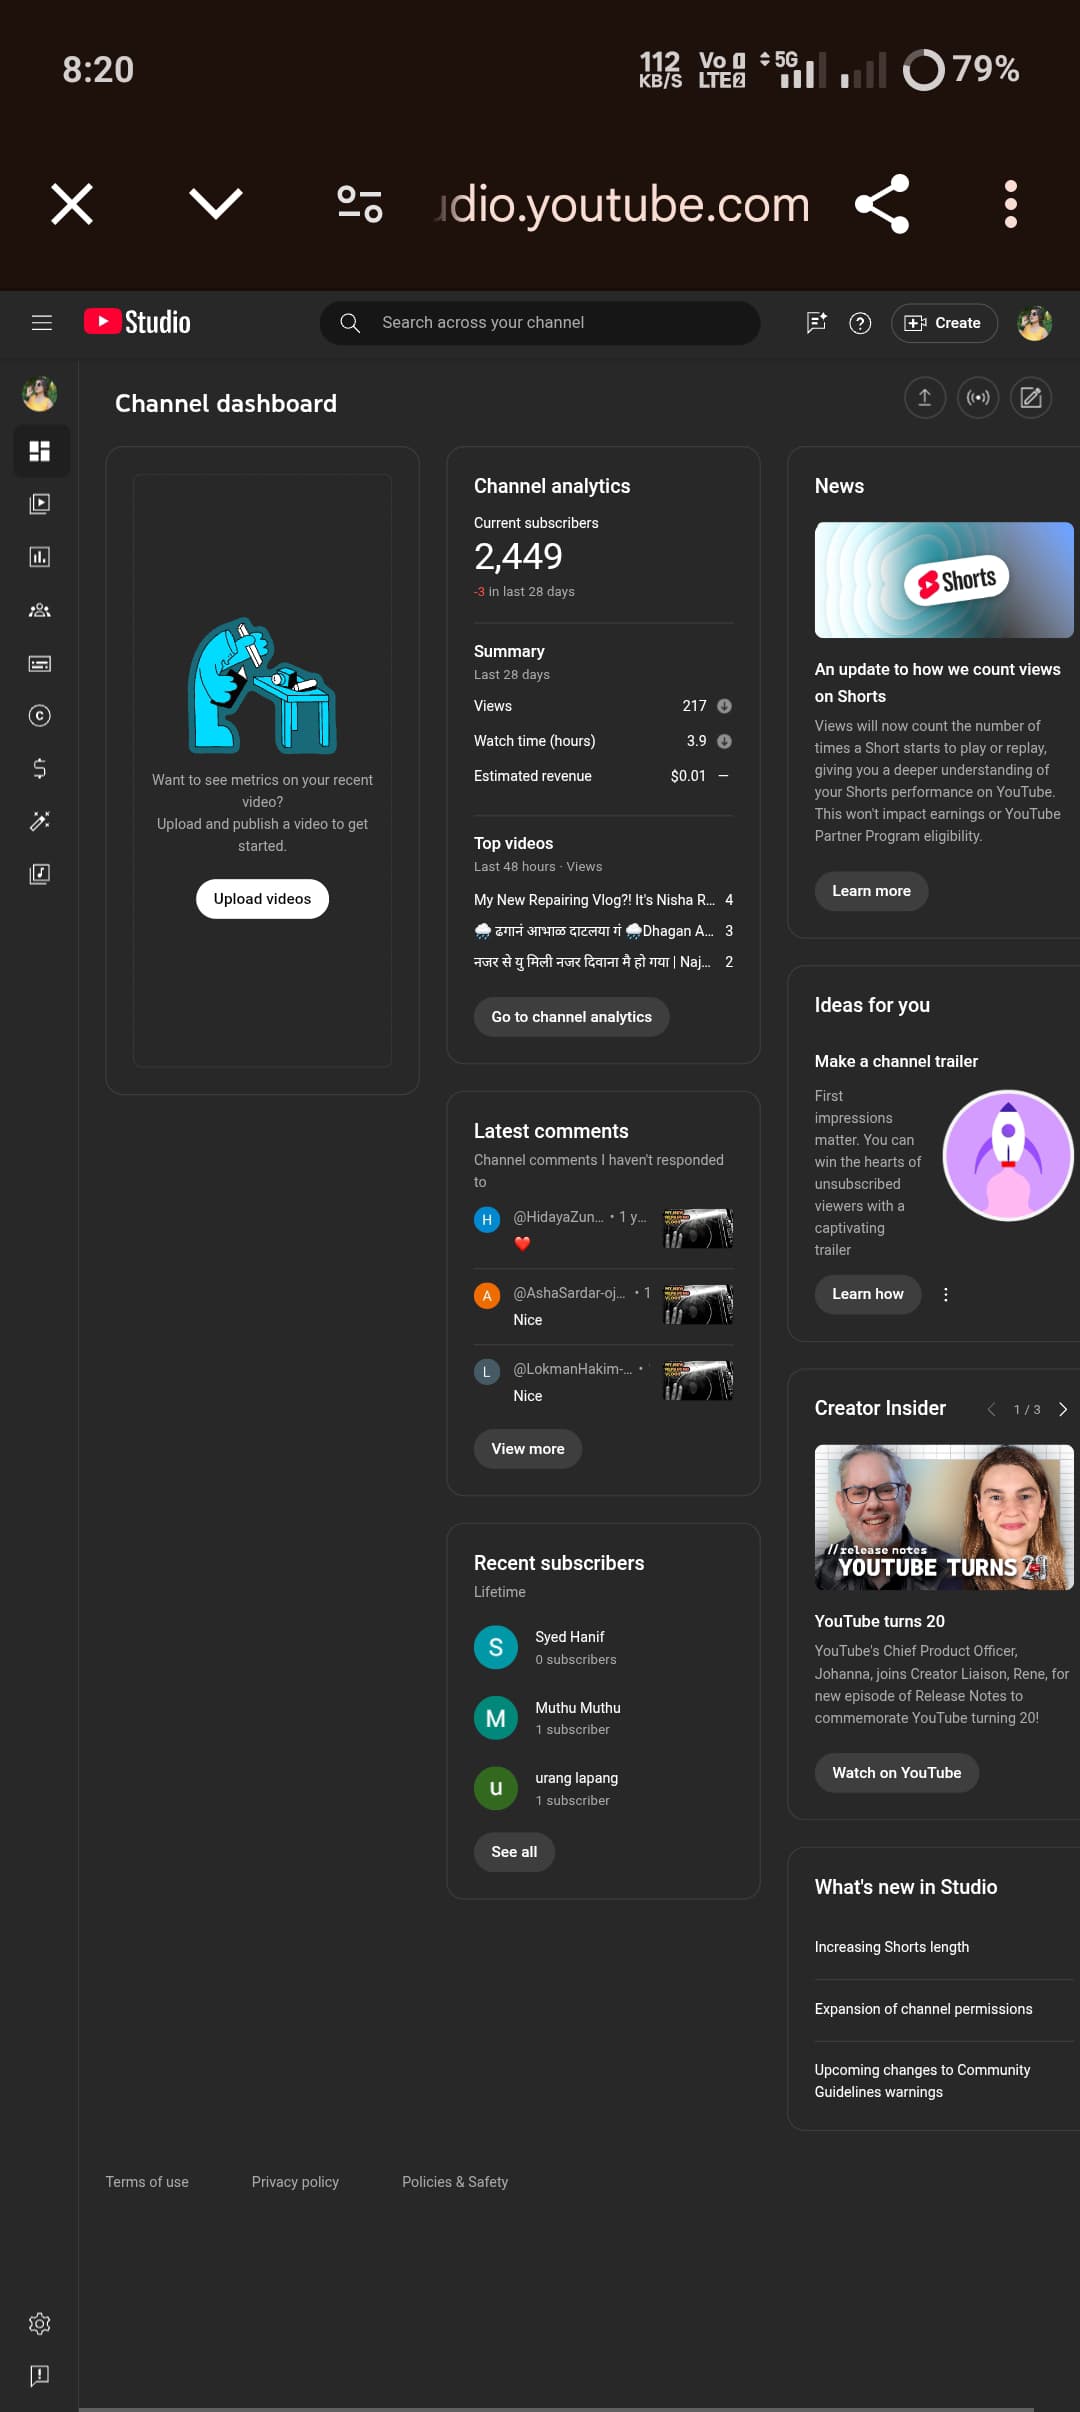Tap the browser minimize down chevron
This screenshot has height=2412, width=1080.
point(216,204)
